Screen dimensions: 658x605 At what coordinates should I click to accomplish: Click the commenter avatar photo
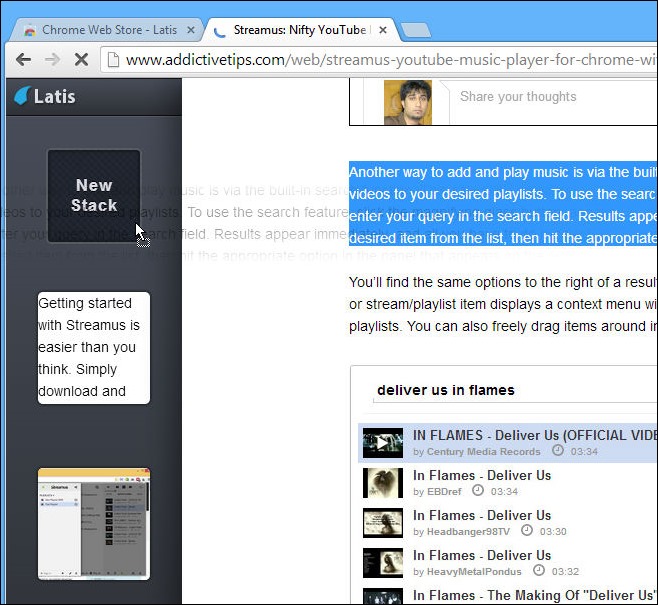[x=407, y=102]
